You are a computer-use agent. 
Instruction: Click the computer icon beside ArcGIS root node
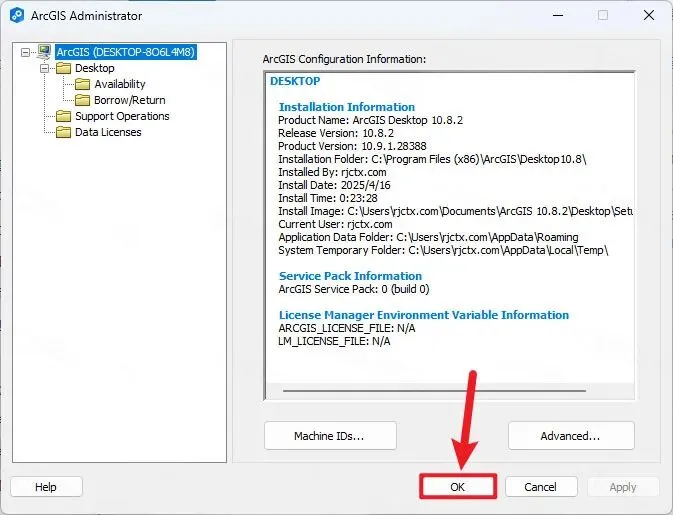click(43, 52)
